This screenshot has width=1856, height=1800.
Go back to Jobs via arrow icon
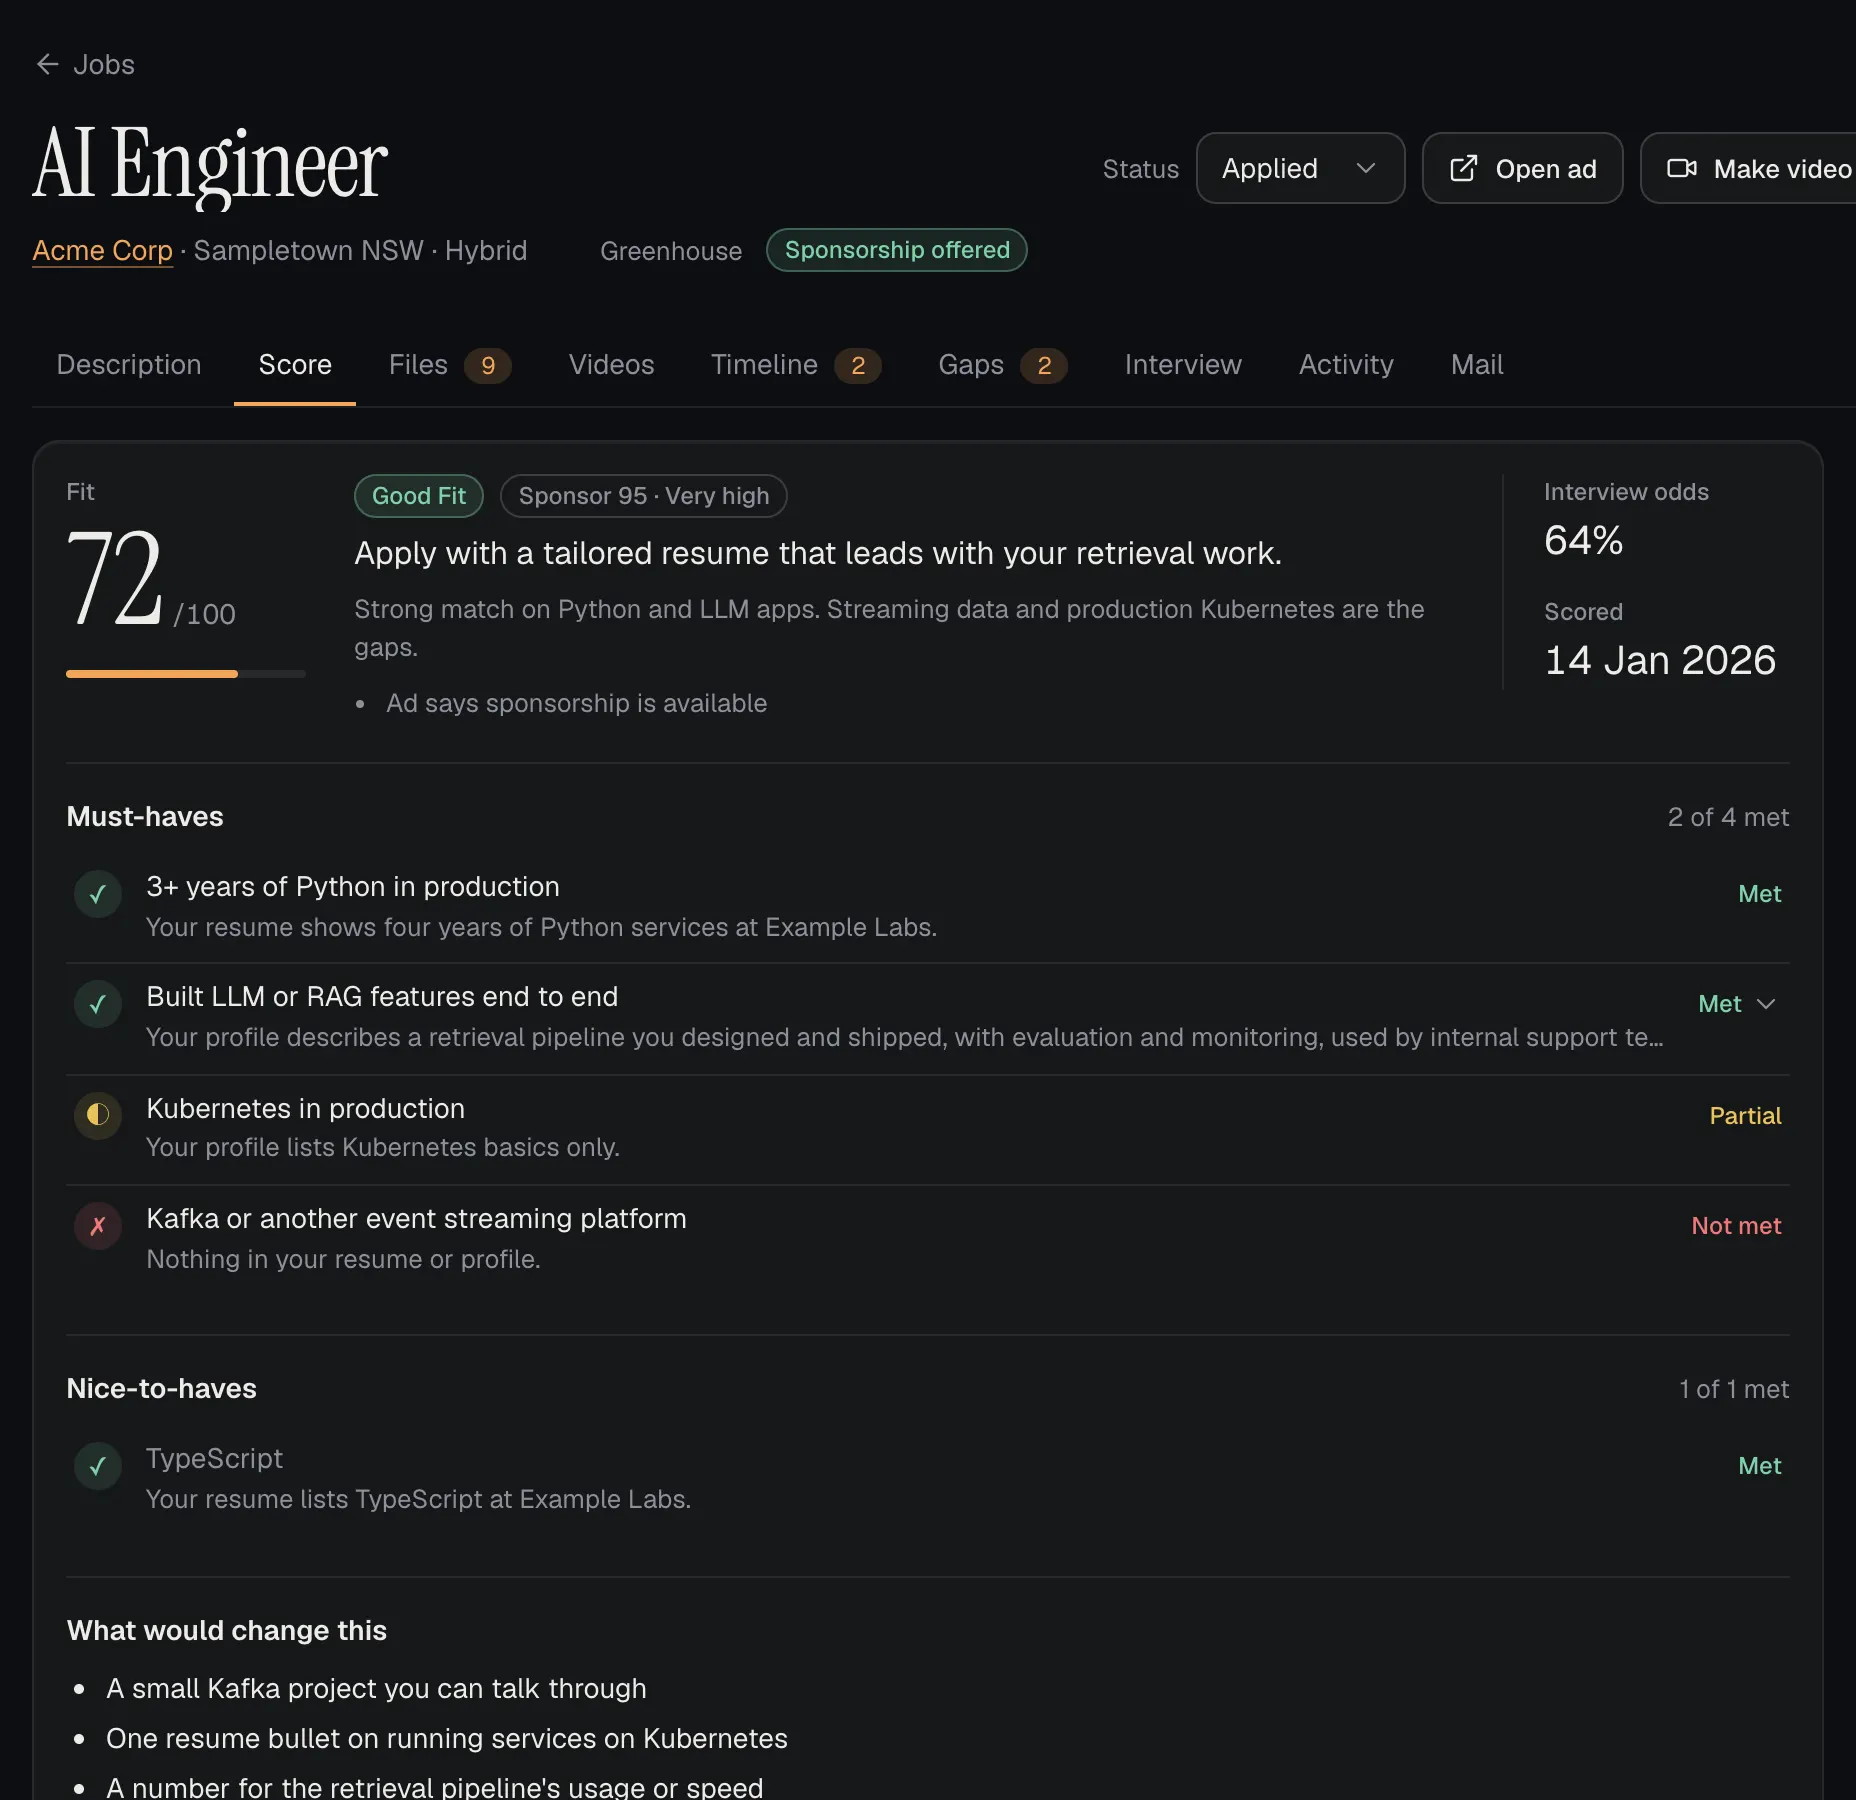pyautogui.click(x=47, y=65)
